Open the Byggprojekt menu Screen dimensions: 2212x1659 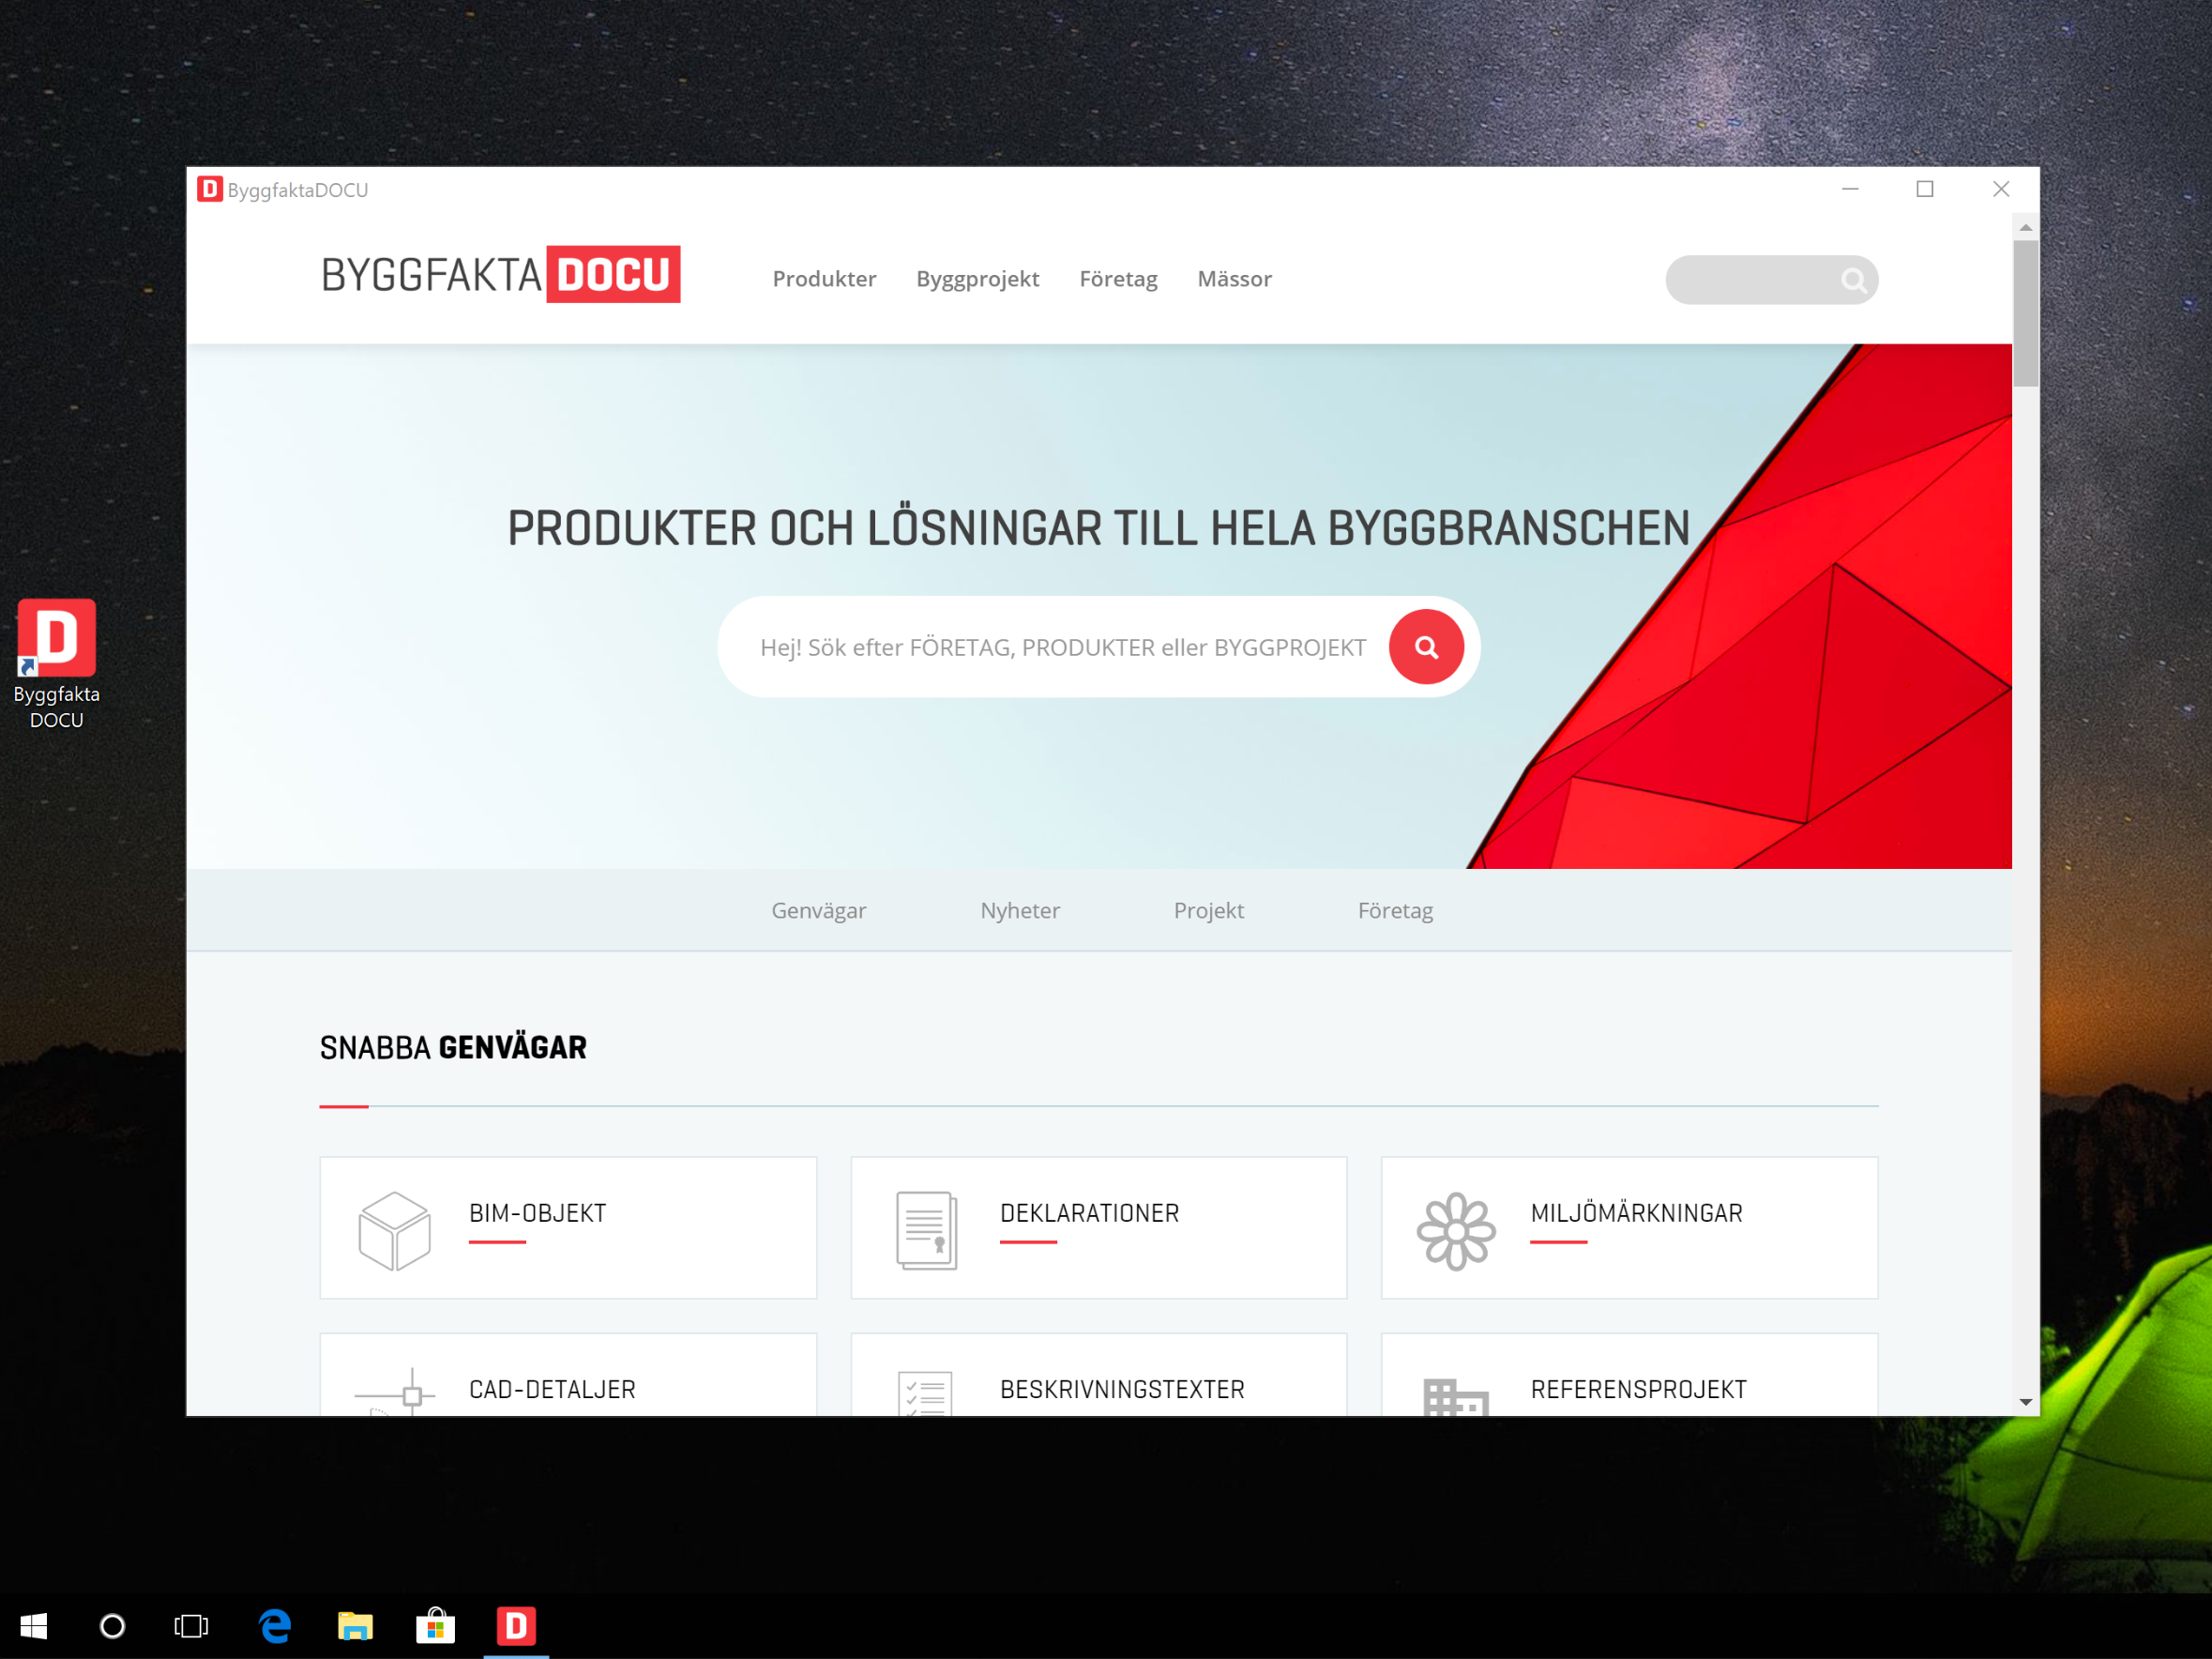[x=977, y=279]
